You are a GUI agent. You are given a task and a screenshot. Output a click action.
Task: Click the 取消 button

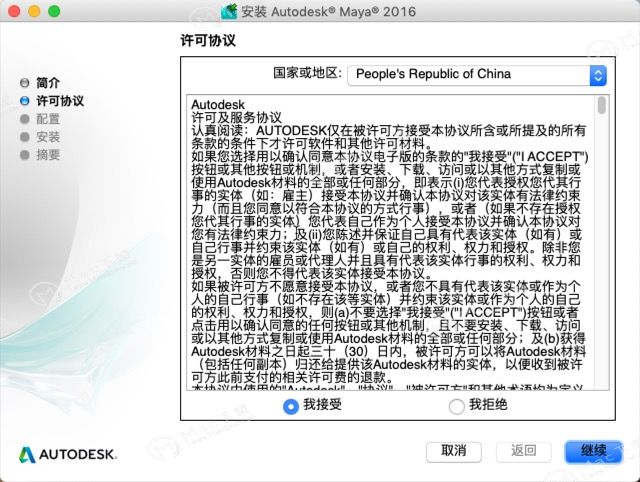point(454,452)
